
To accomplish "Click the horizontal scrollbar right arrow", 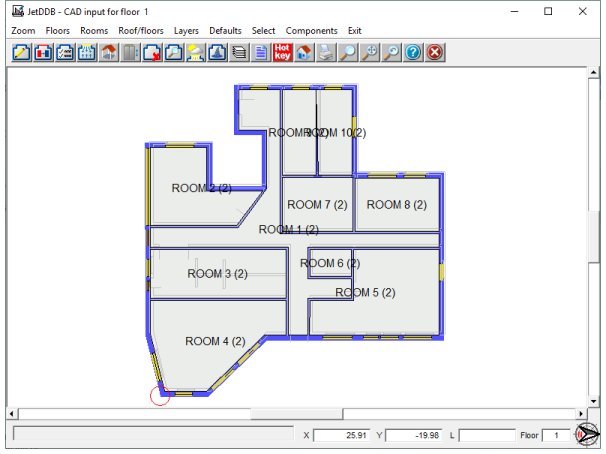I will point(581,414).
